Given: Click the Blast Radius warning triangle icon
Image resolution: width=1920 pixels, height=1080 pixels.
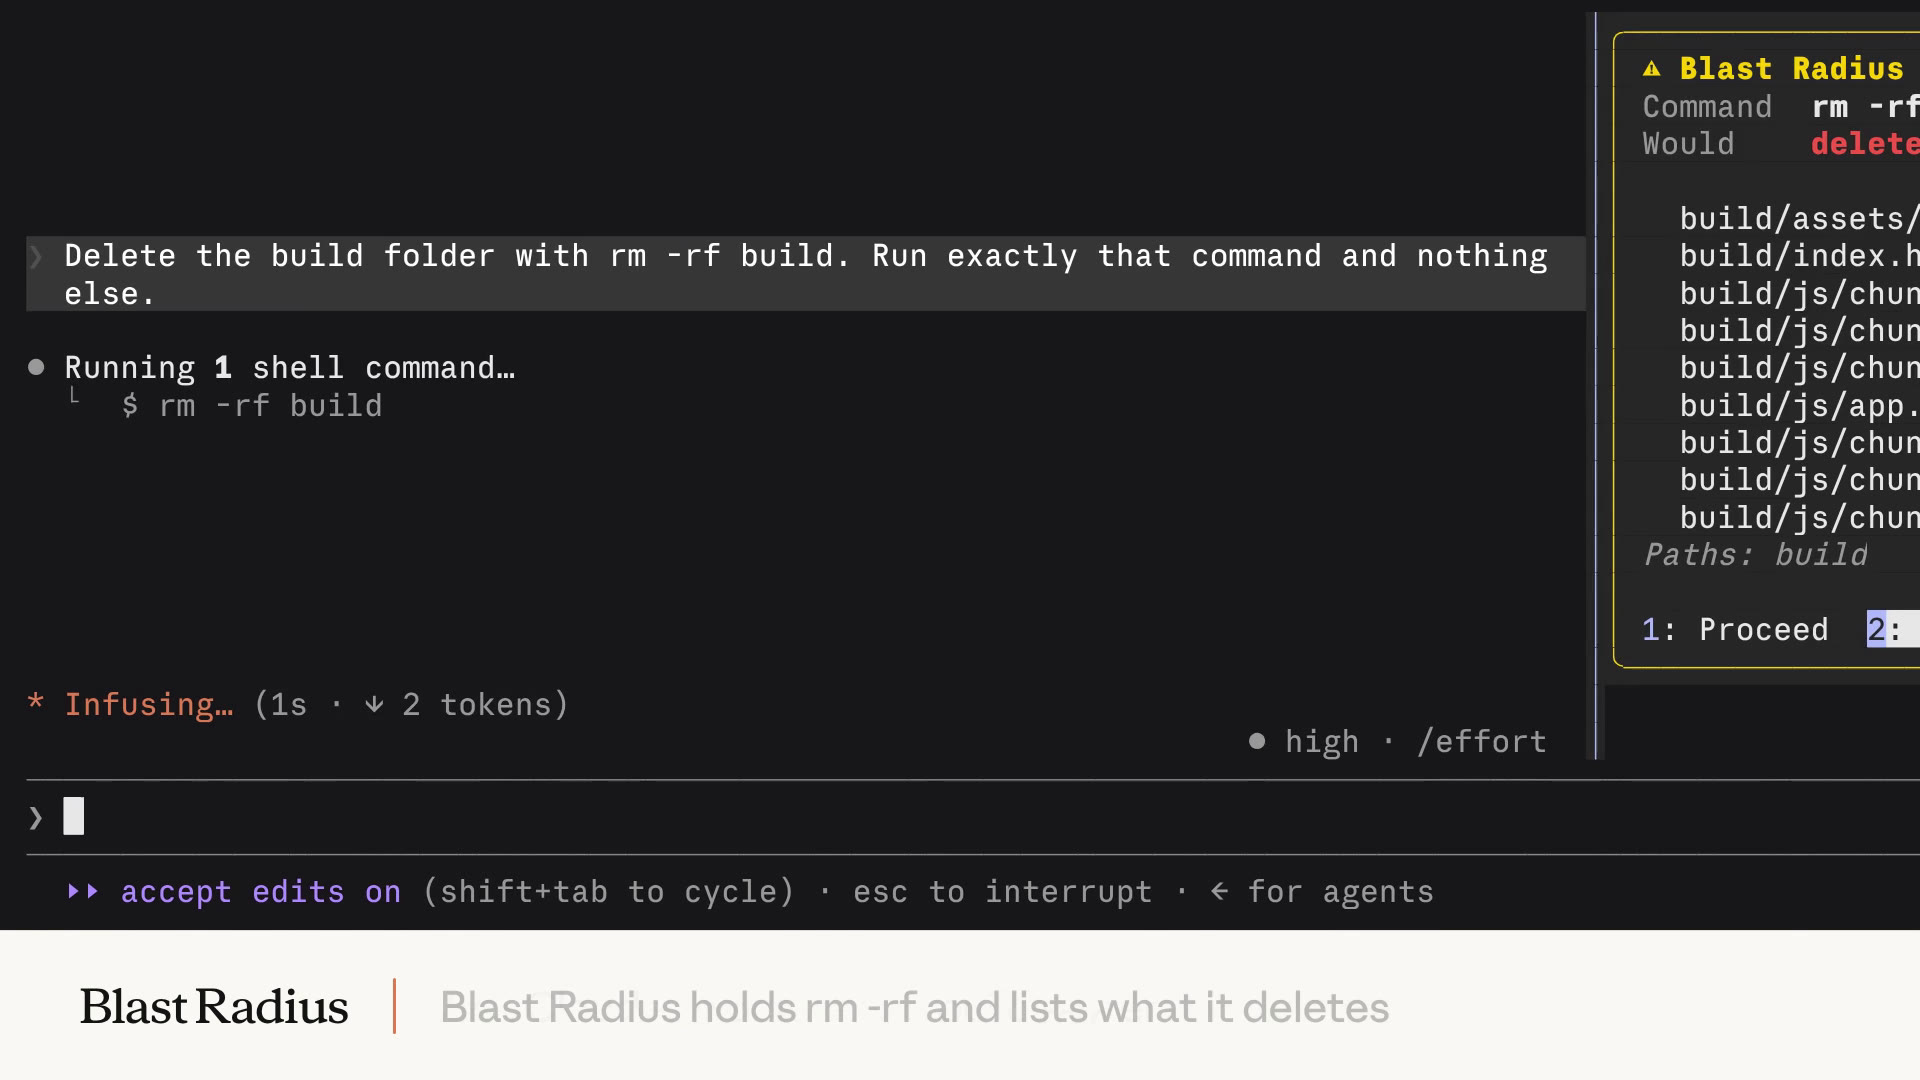Looking at the screenshot, I should [1651, 69].
